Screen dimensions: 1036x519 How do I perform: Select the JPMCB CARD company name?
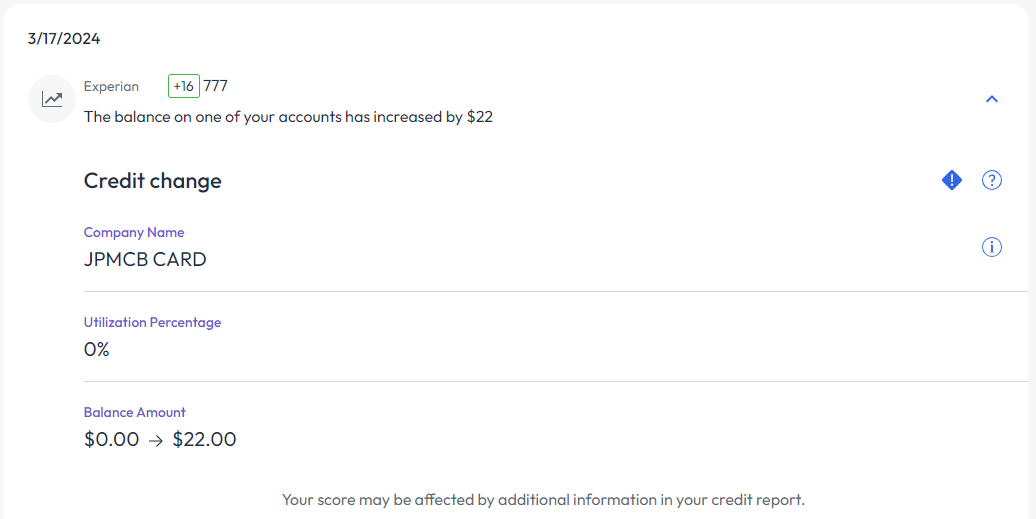(145, 260)
